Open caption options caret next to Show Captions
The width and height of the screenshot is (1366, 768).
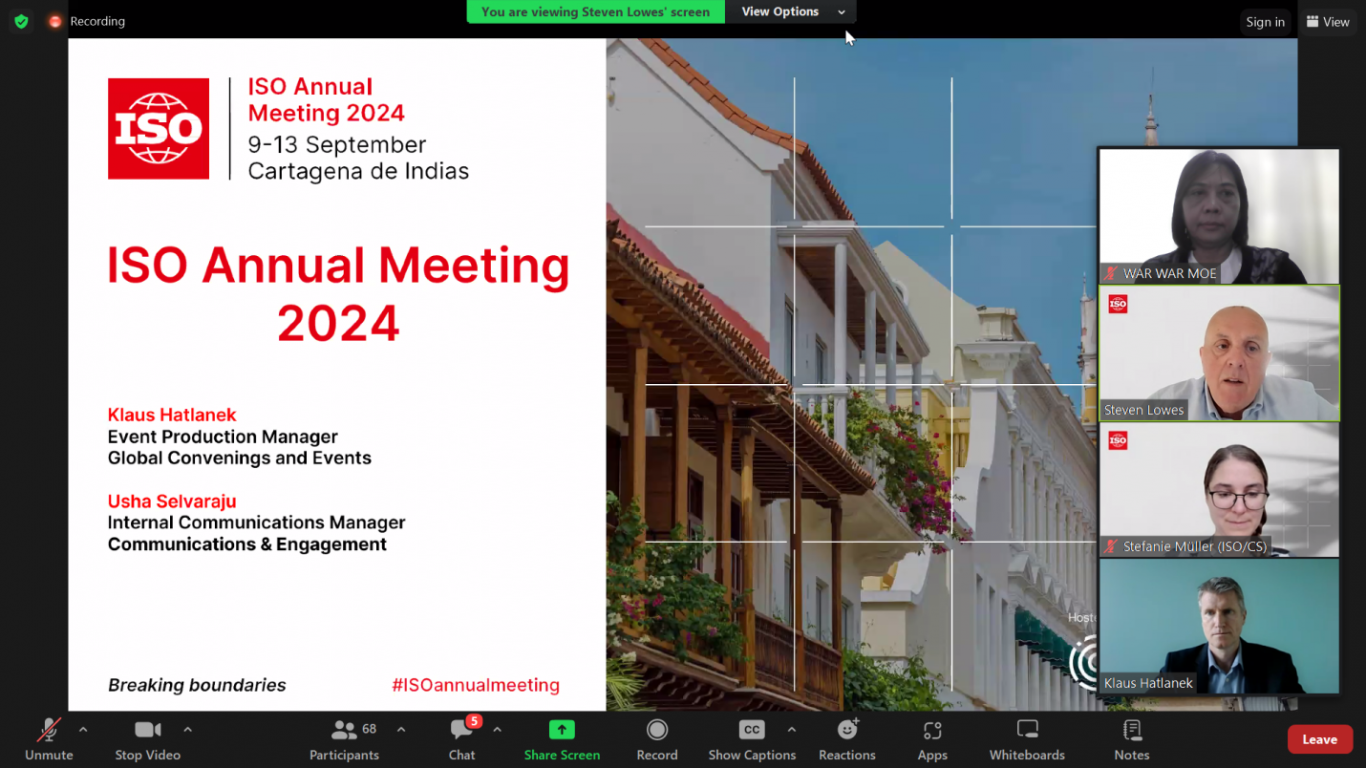click(x=792, y=730)
